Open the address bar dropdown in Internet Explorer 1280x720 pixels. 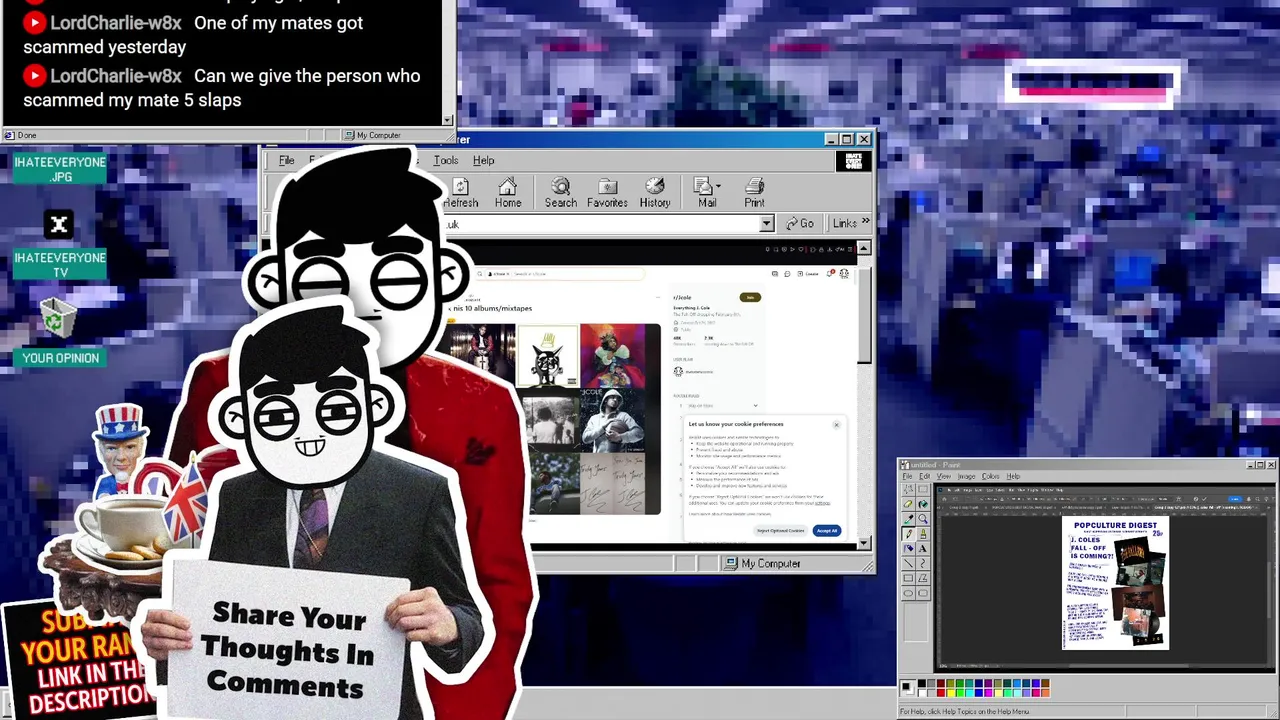click(x=766, y=224)
